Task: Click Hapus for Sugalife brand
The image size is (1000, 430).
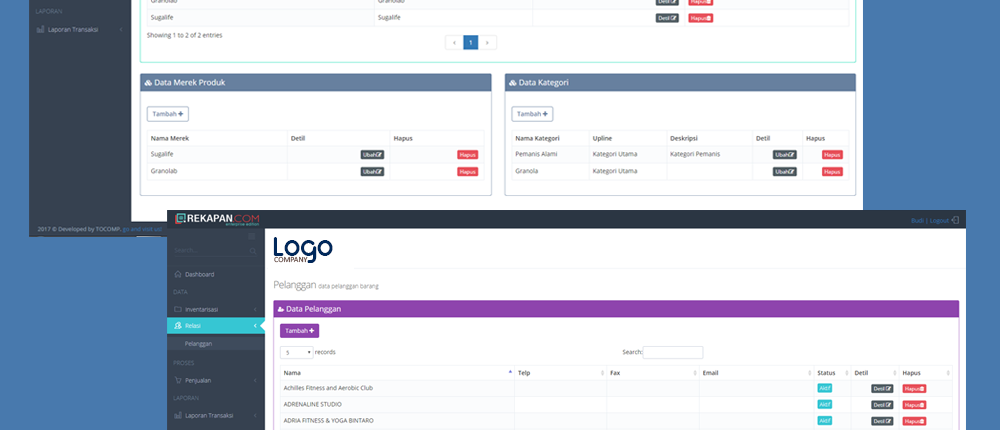Action: [467, 155]
